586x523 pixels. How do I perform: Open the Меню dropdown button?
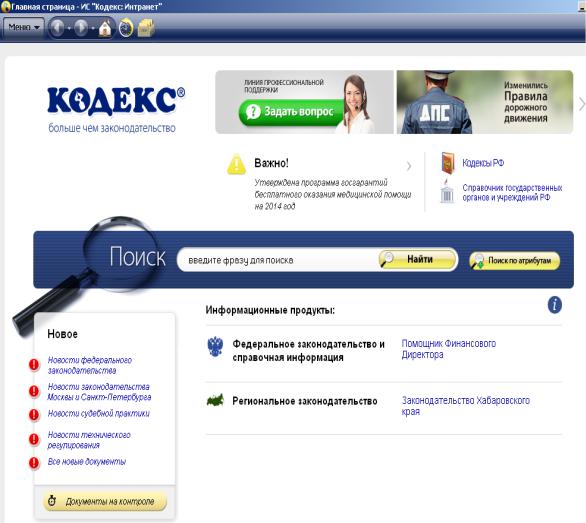(x=24, y=28)
